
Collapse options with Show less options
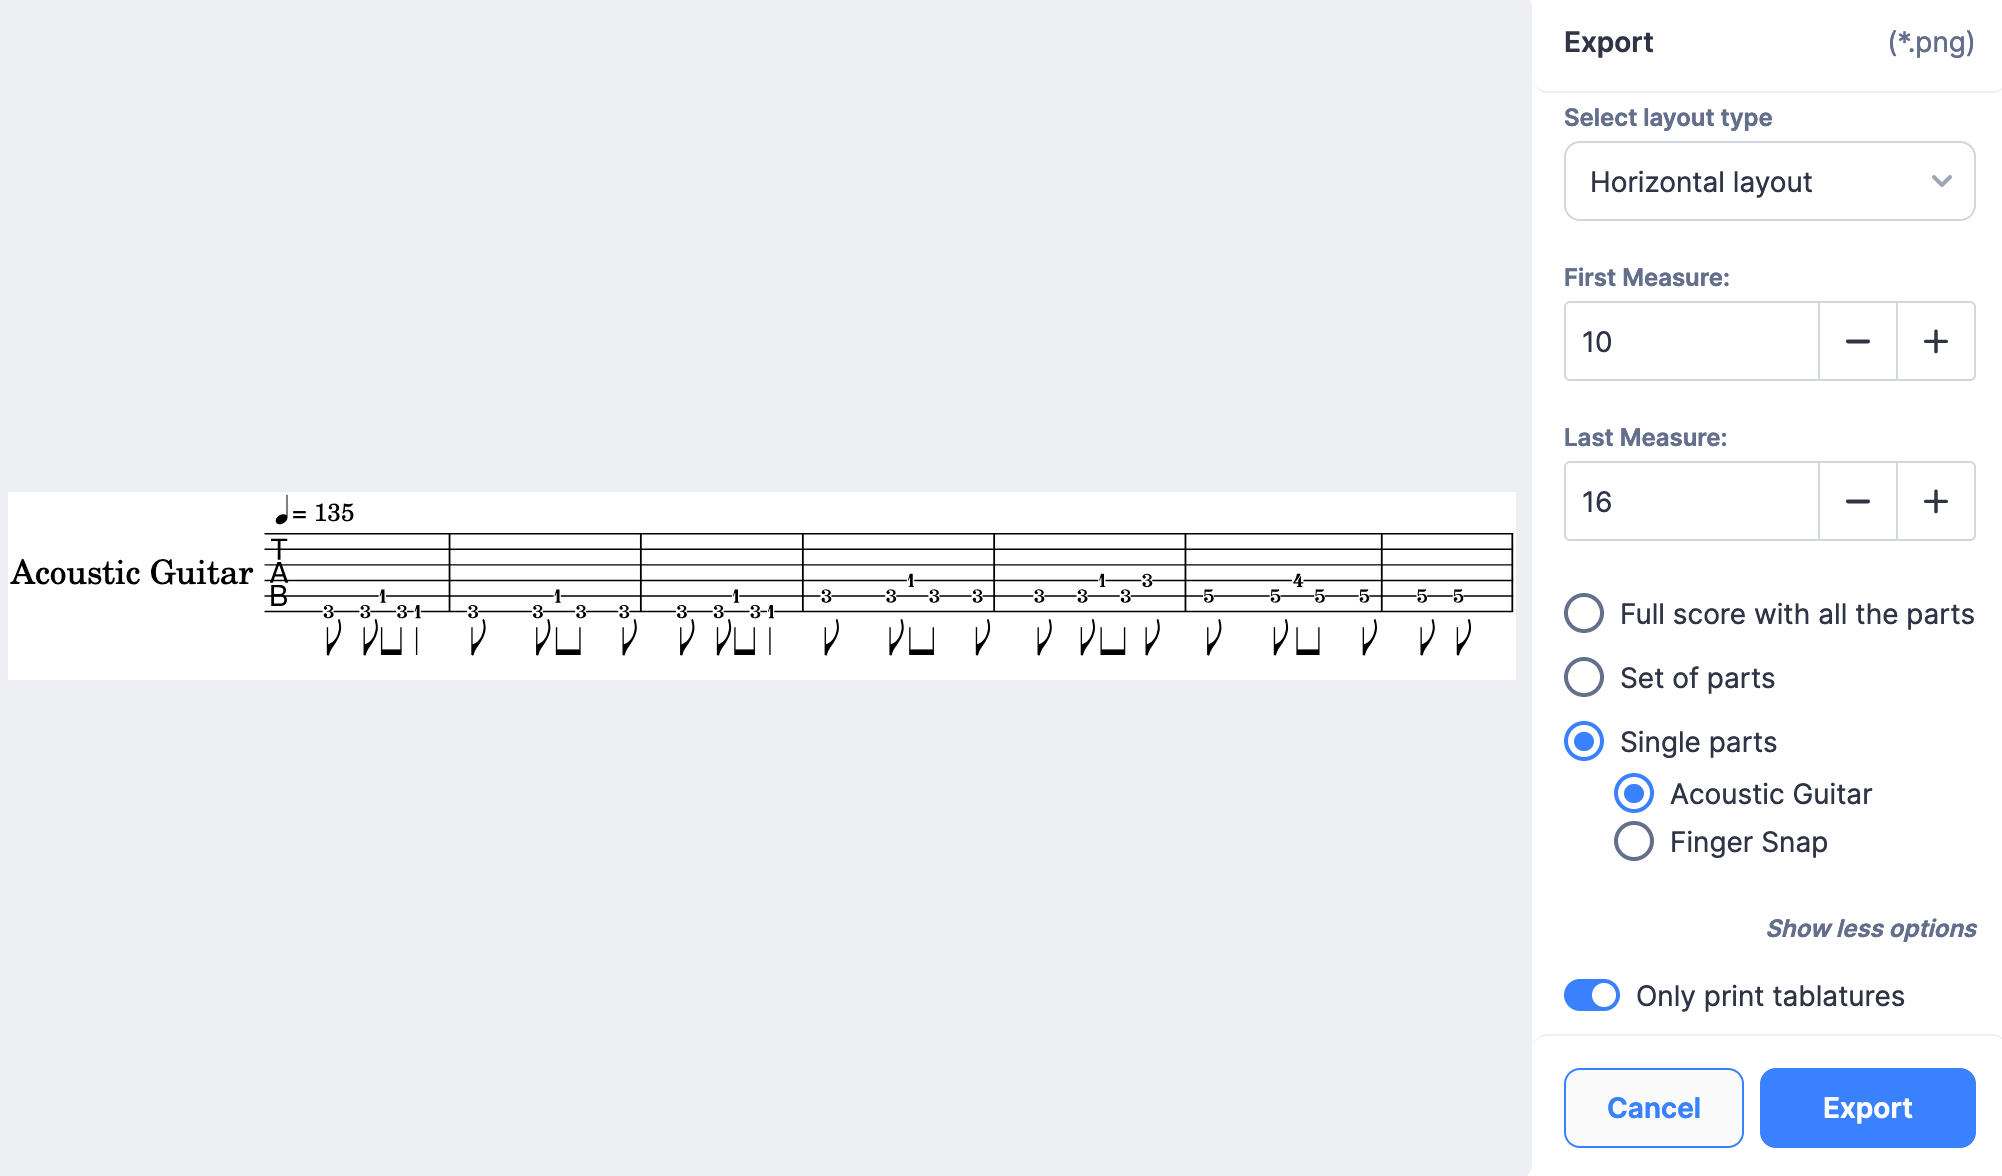[1871, 928]
